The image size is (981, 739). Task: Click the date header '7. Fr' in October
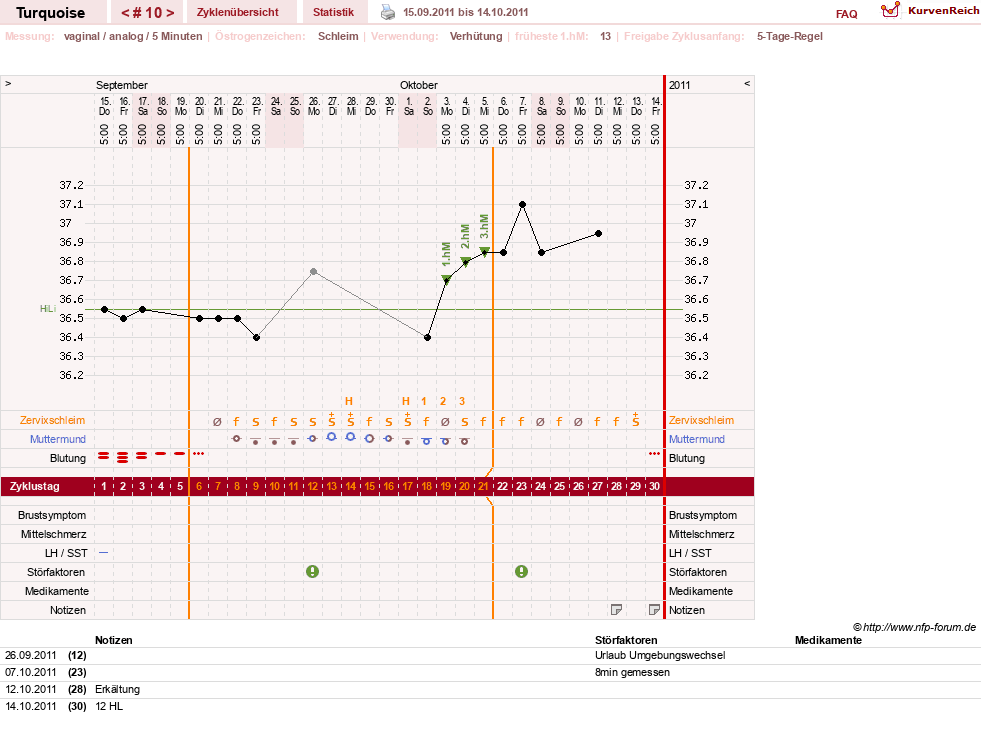(x=522, y=106)
